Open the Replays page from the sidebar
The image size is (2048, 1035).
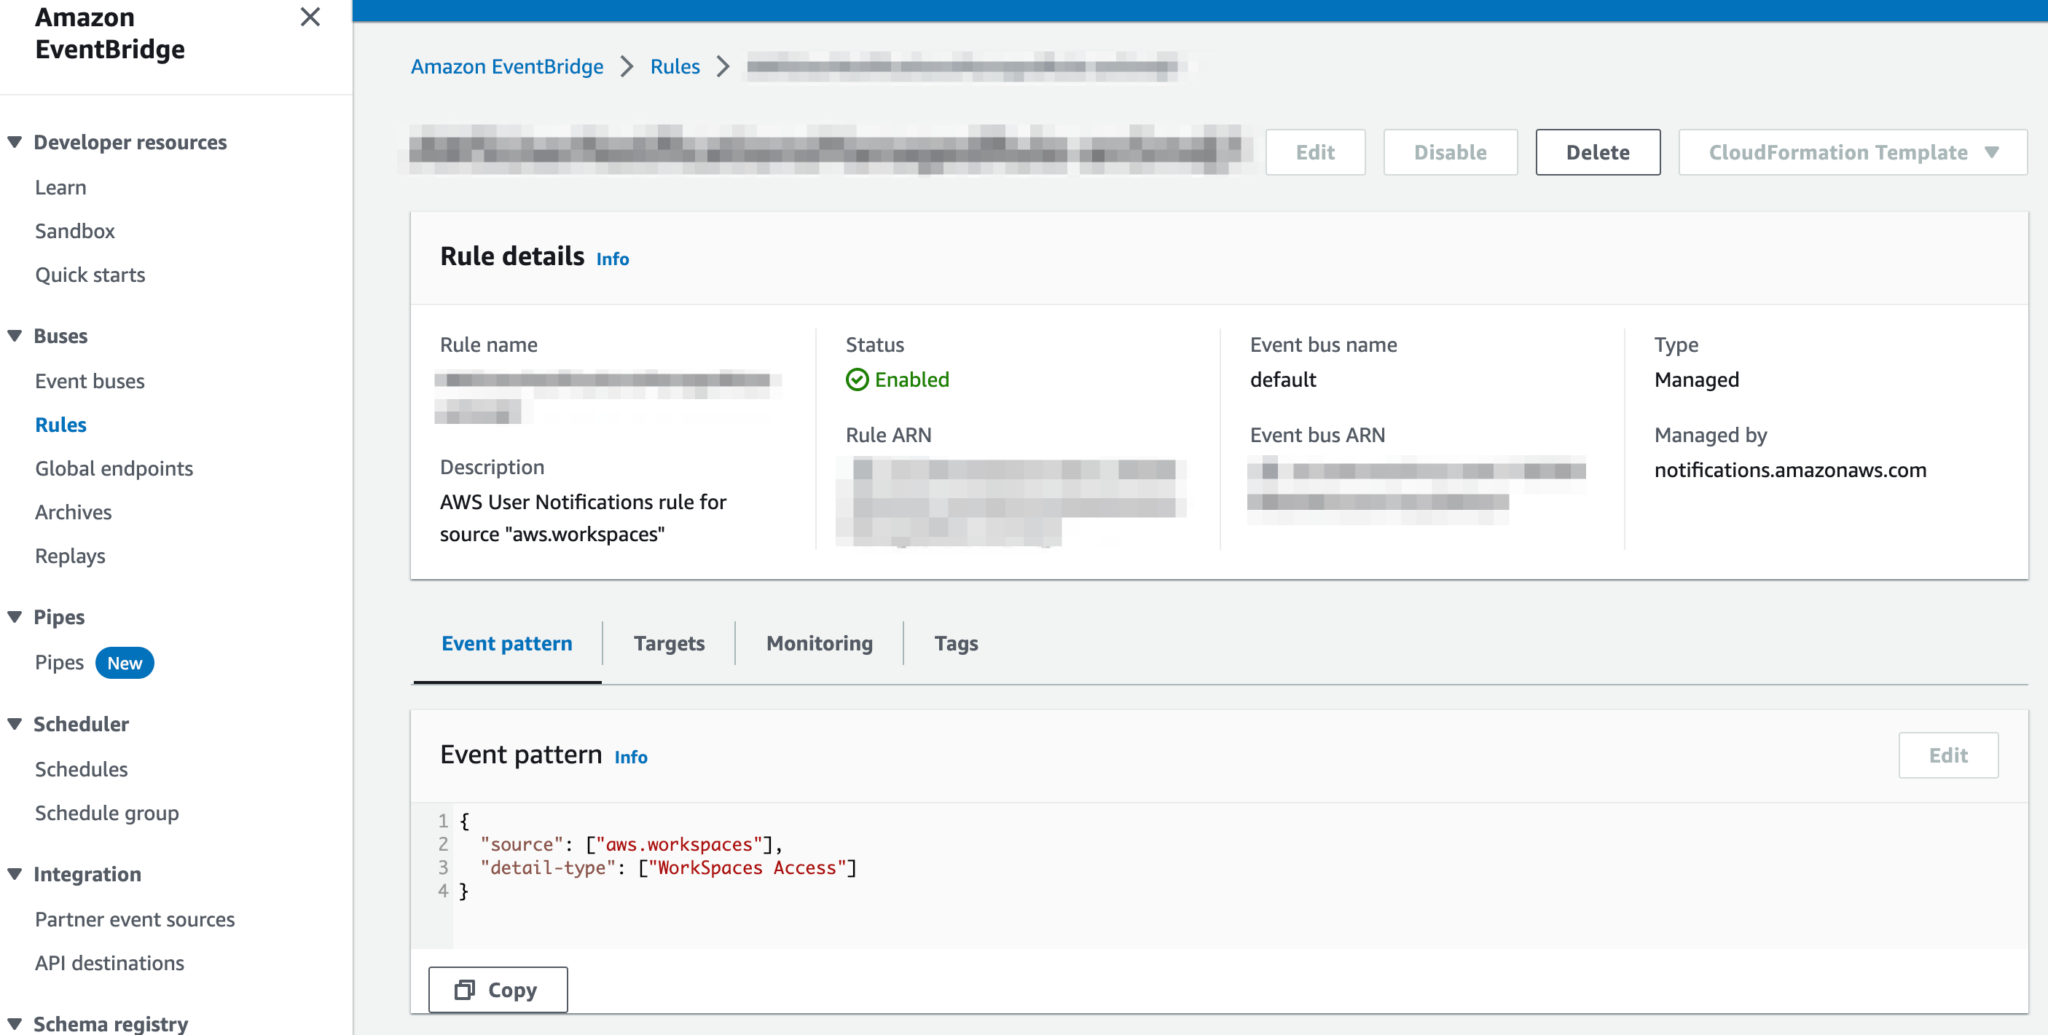(x=70, y=555)
